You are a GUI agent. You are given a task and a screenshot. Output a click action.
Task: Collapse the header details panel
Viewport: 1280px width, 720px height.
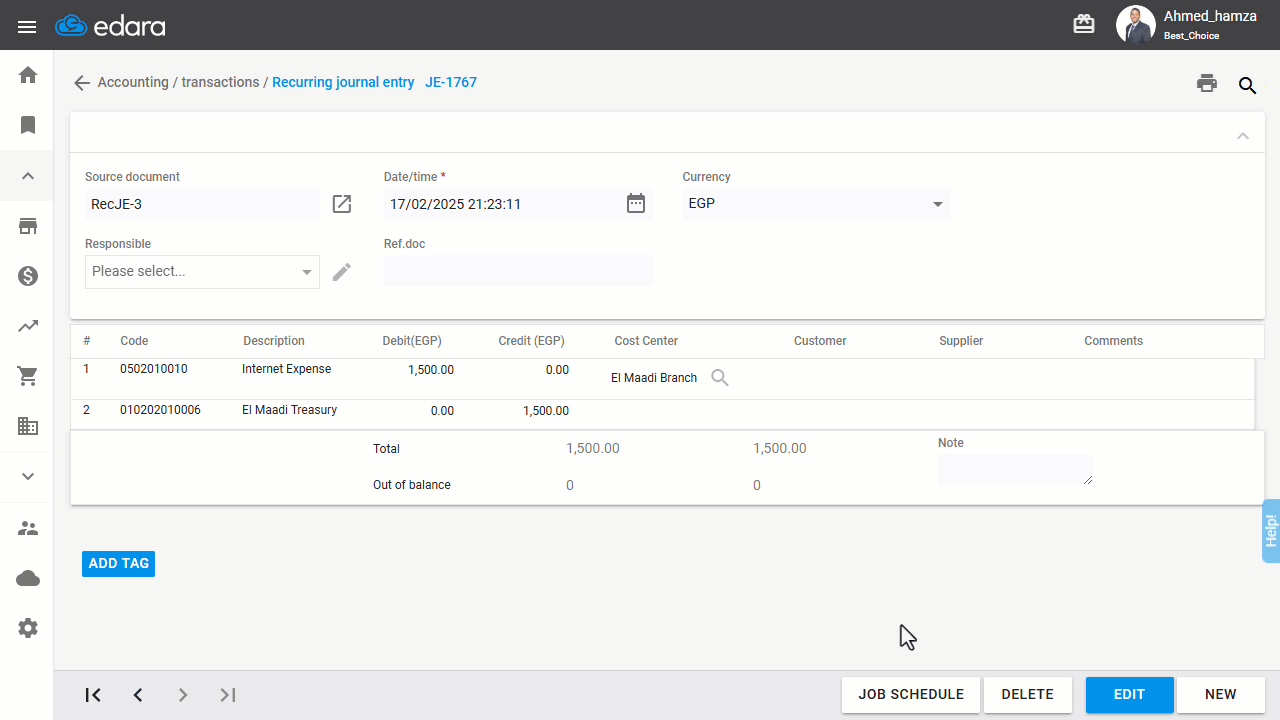coord(1243,136)
